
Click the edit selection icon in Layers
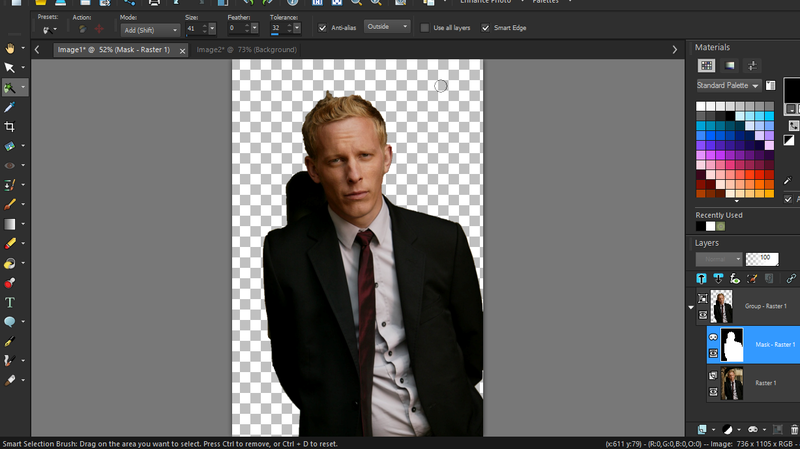pyautogui.click(x=752, y=279)
